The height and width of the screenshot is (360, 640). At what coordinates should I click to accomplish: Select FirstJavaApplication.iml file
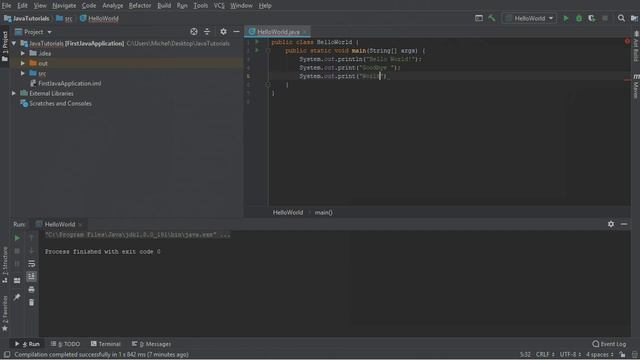point(69,83)
